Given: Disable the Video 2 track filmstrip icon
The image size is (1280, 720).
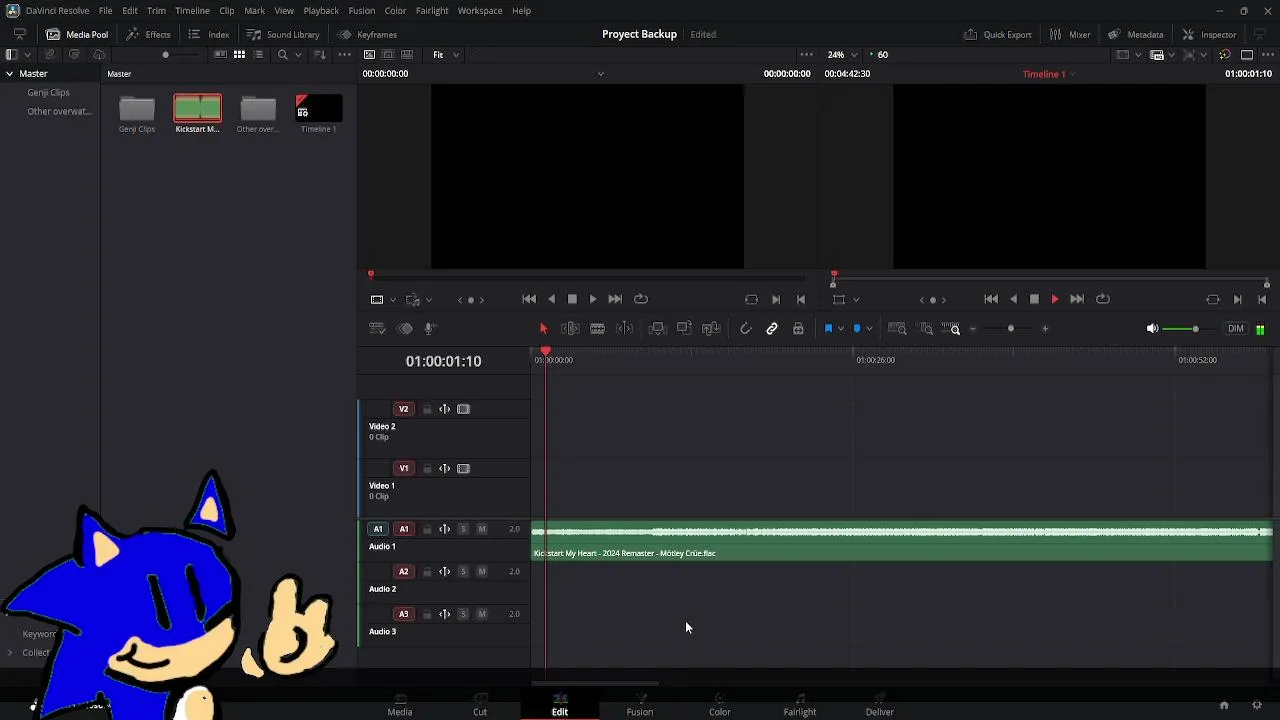Looking at the screenshot, I should pos(463,409).
